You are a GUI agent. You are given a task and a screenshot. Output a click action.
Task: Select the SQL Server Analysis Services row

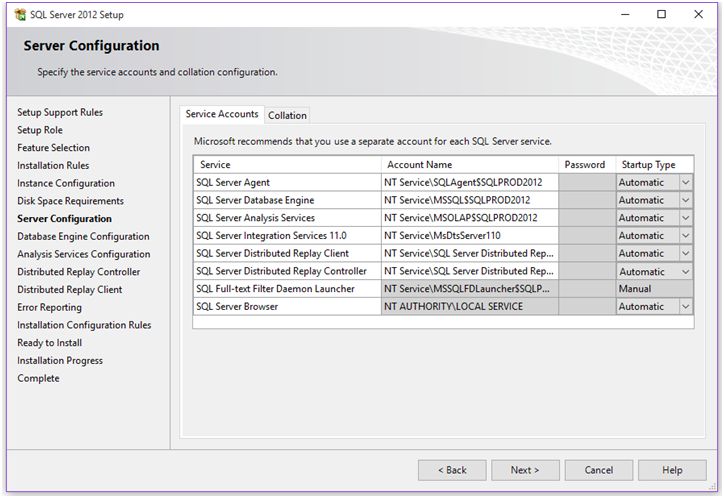click(x=287, y=218)
